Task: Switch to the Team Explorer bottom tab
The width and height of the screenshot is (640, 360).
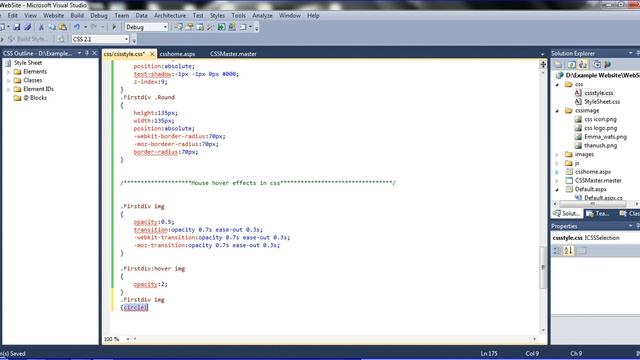Action: pos(598,213)
